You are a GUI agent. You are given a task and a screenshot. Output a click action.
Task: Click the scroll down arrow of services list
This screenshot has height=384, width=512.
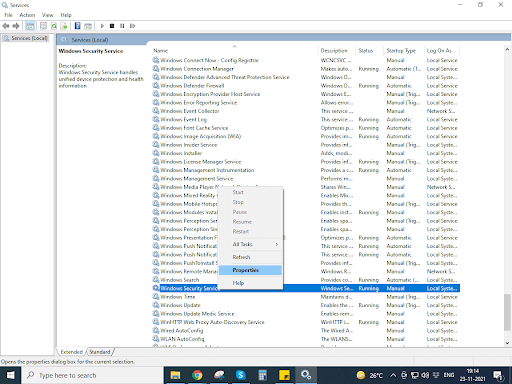(507, 343)
